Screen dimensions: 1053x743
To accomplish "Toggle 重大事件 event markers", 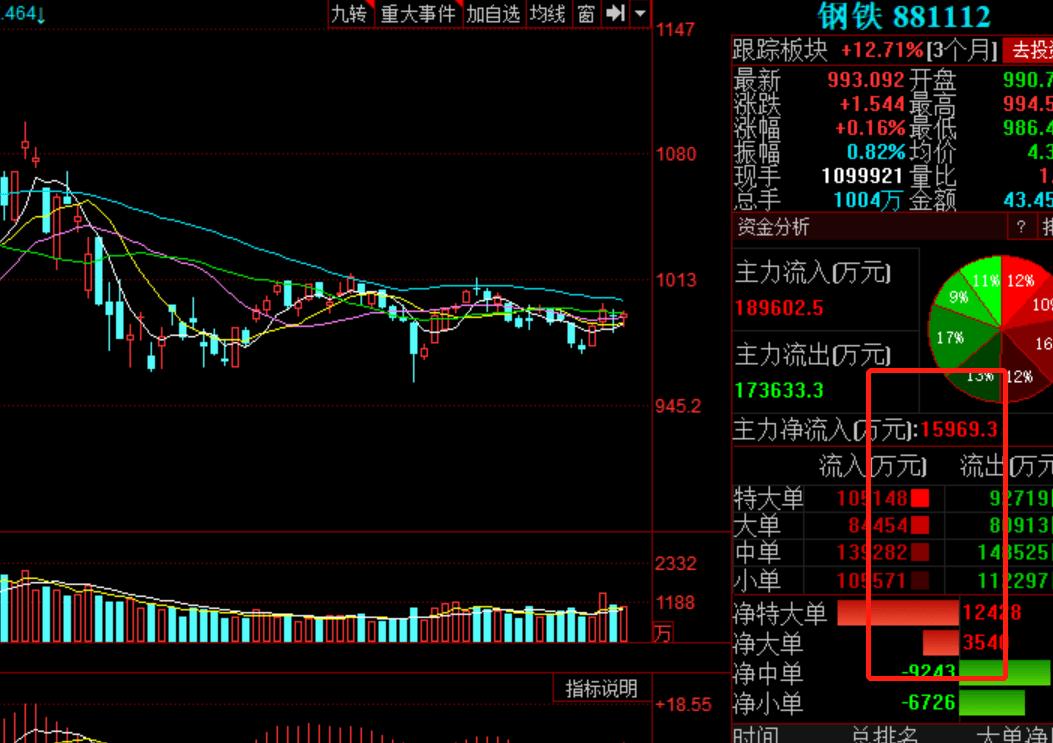I will [418, 14].
